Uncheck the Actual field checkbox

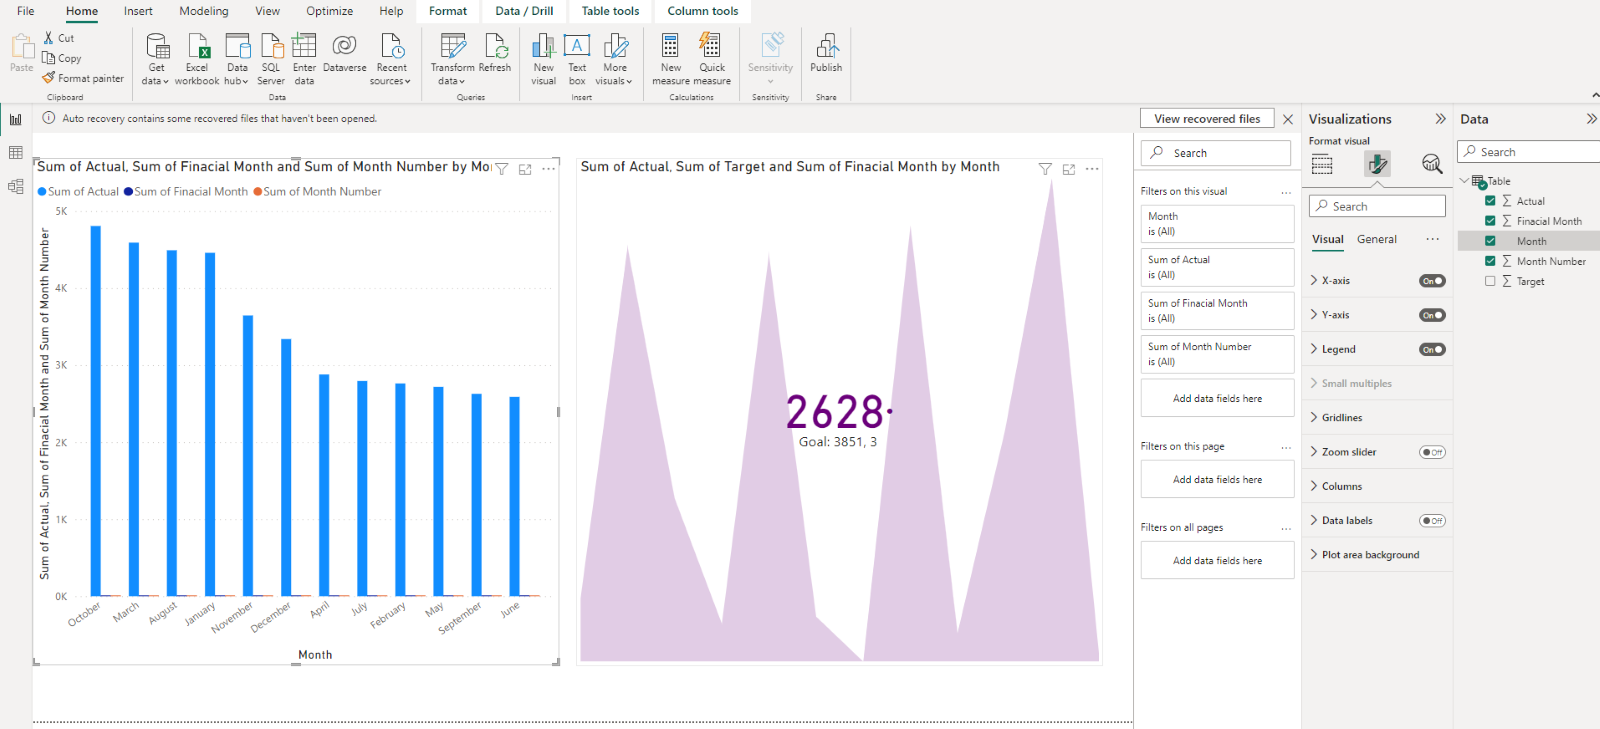[x=1490, y=201]
